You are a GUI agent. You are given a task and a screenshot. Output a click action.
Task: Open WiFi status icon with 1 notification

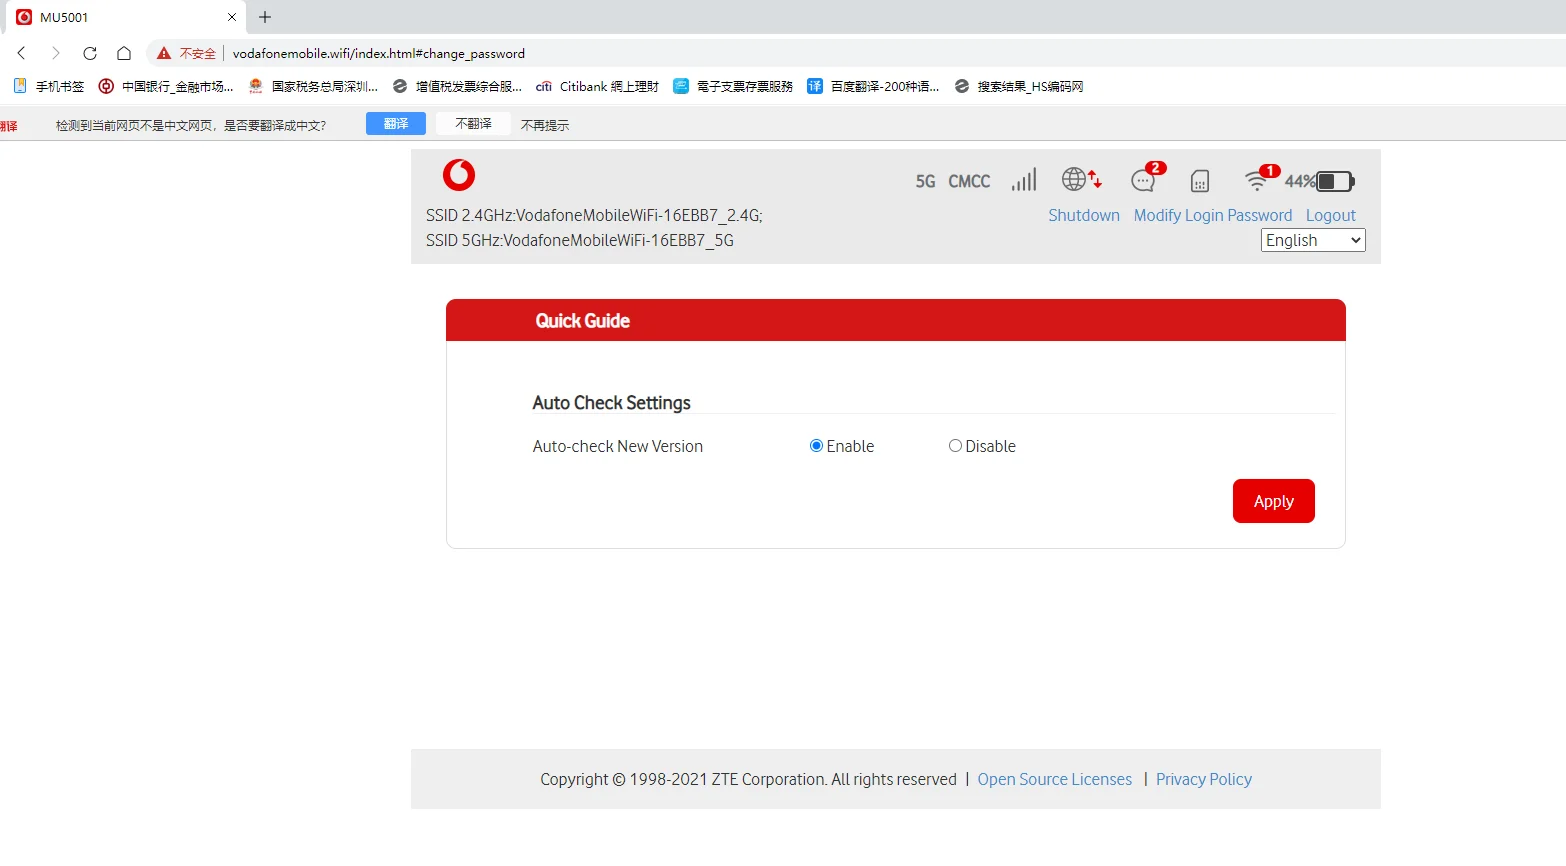tap(1259, 181)
